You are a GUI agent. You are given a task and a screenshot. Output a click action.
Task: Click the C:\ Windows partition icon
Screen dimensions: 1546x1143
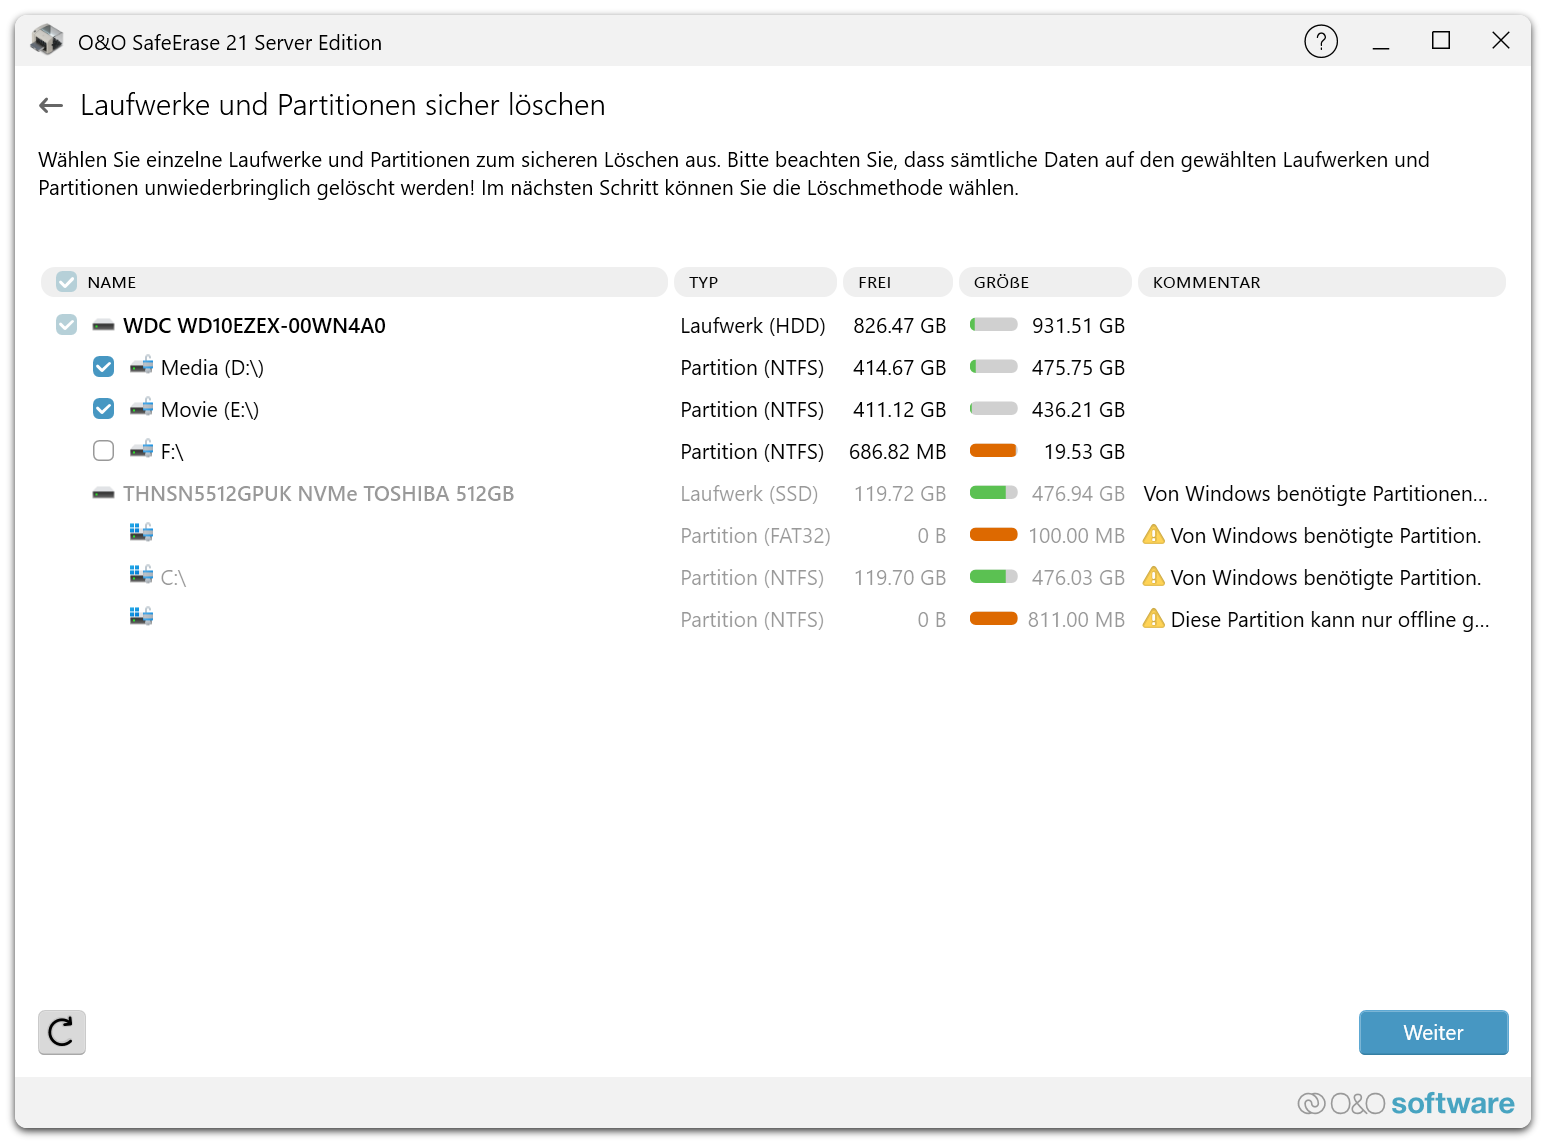click(x=141, y=575)
